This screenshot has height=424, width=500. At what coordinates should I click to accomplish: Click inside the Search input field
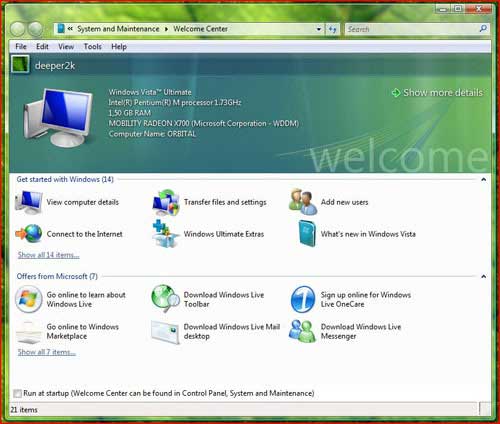point(412,29)
